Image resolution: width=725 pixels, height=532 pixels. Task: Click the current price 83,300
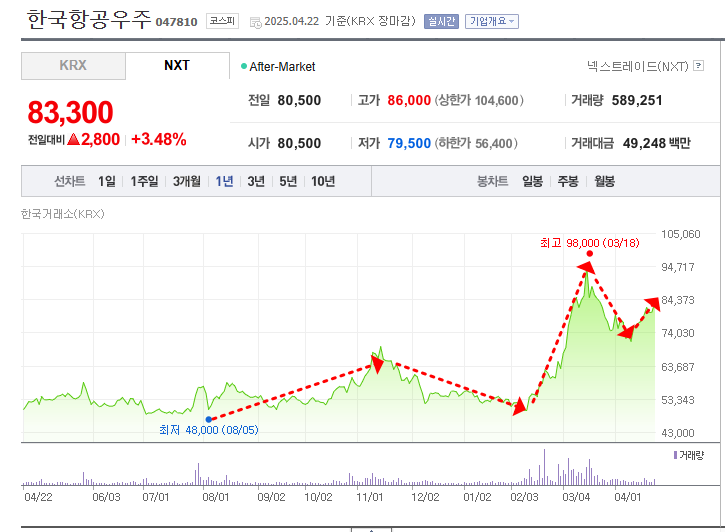point(70,112)
